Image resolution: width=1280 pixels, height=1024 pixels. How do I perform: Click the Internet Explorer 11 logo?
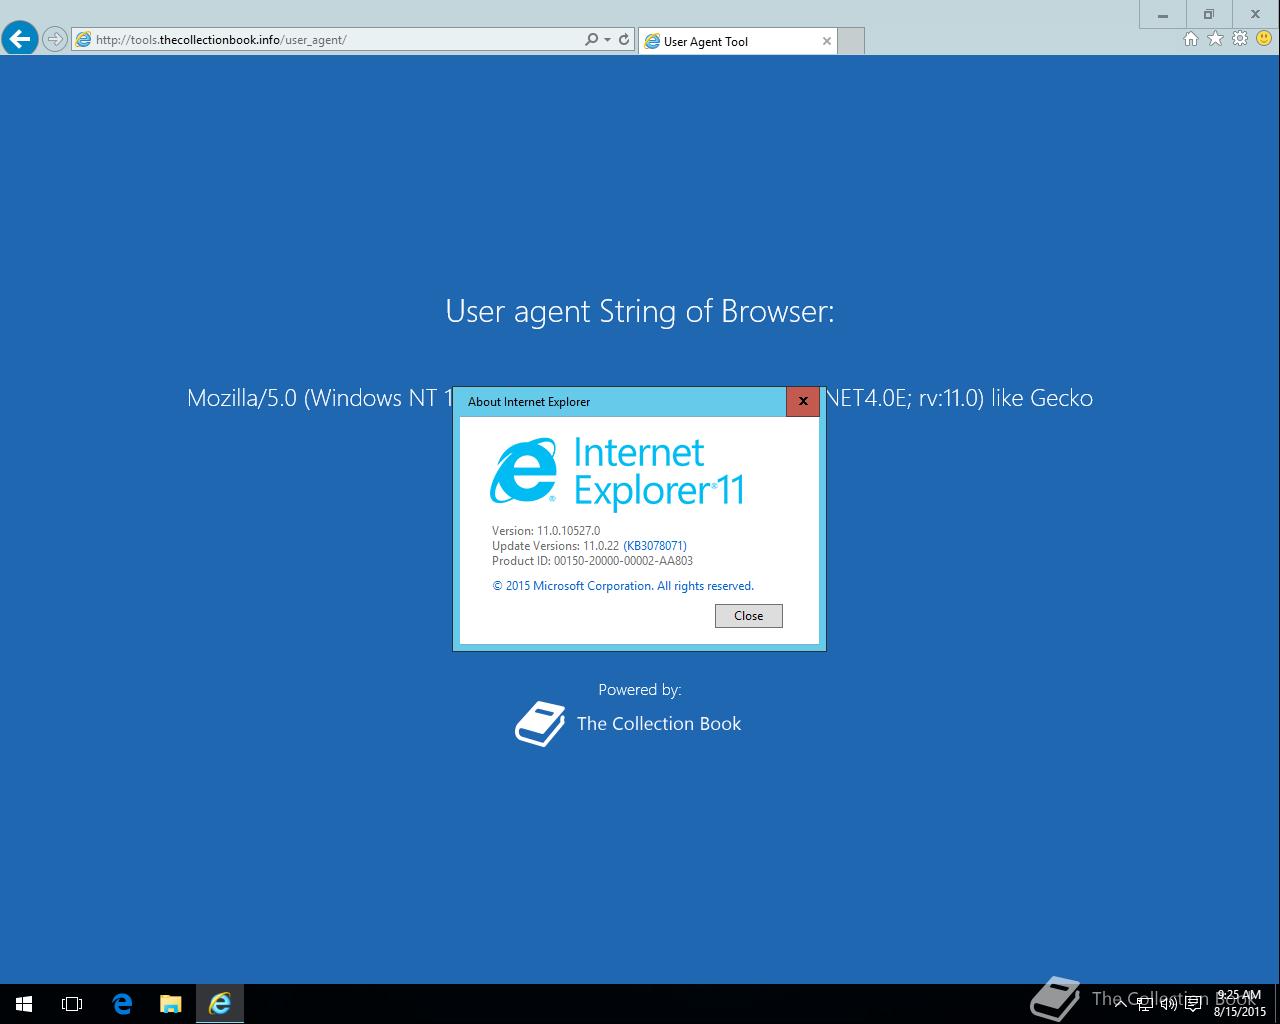(x=617, y=473)
